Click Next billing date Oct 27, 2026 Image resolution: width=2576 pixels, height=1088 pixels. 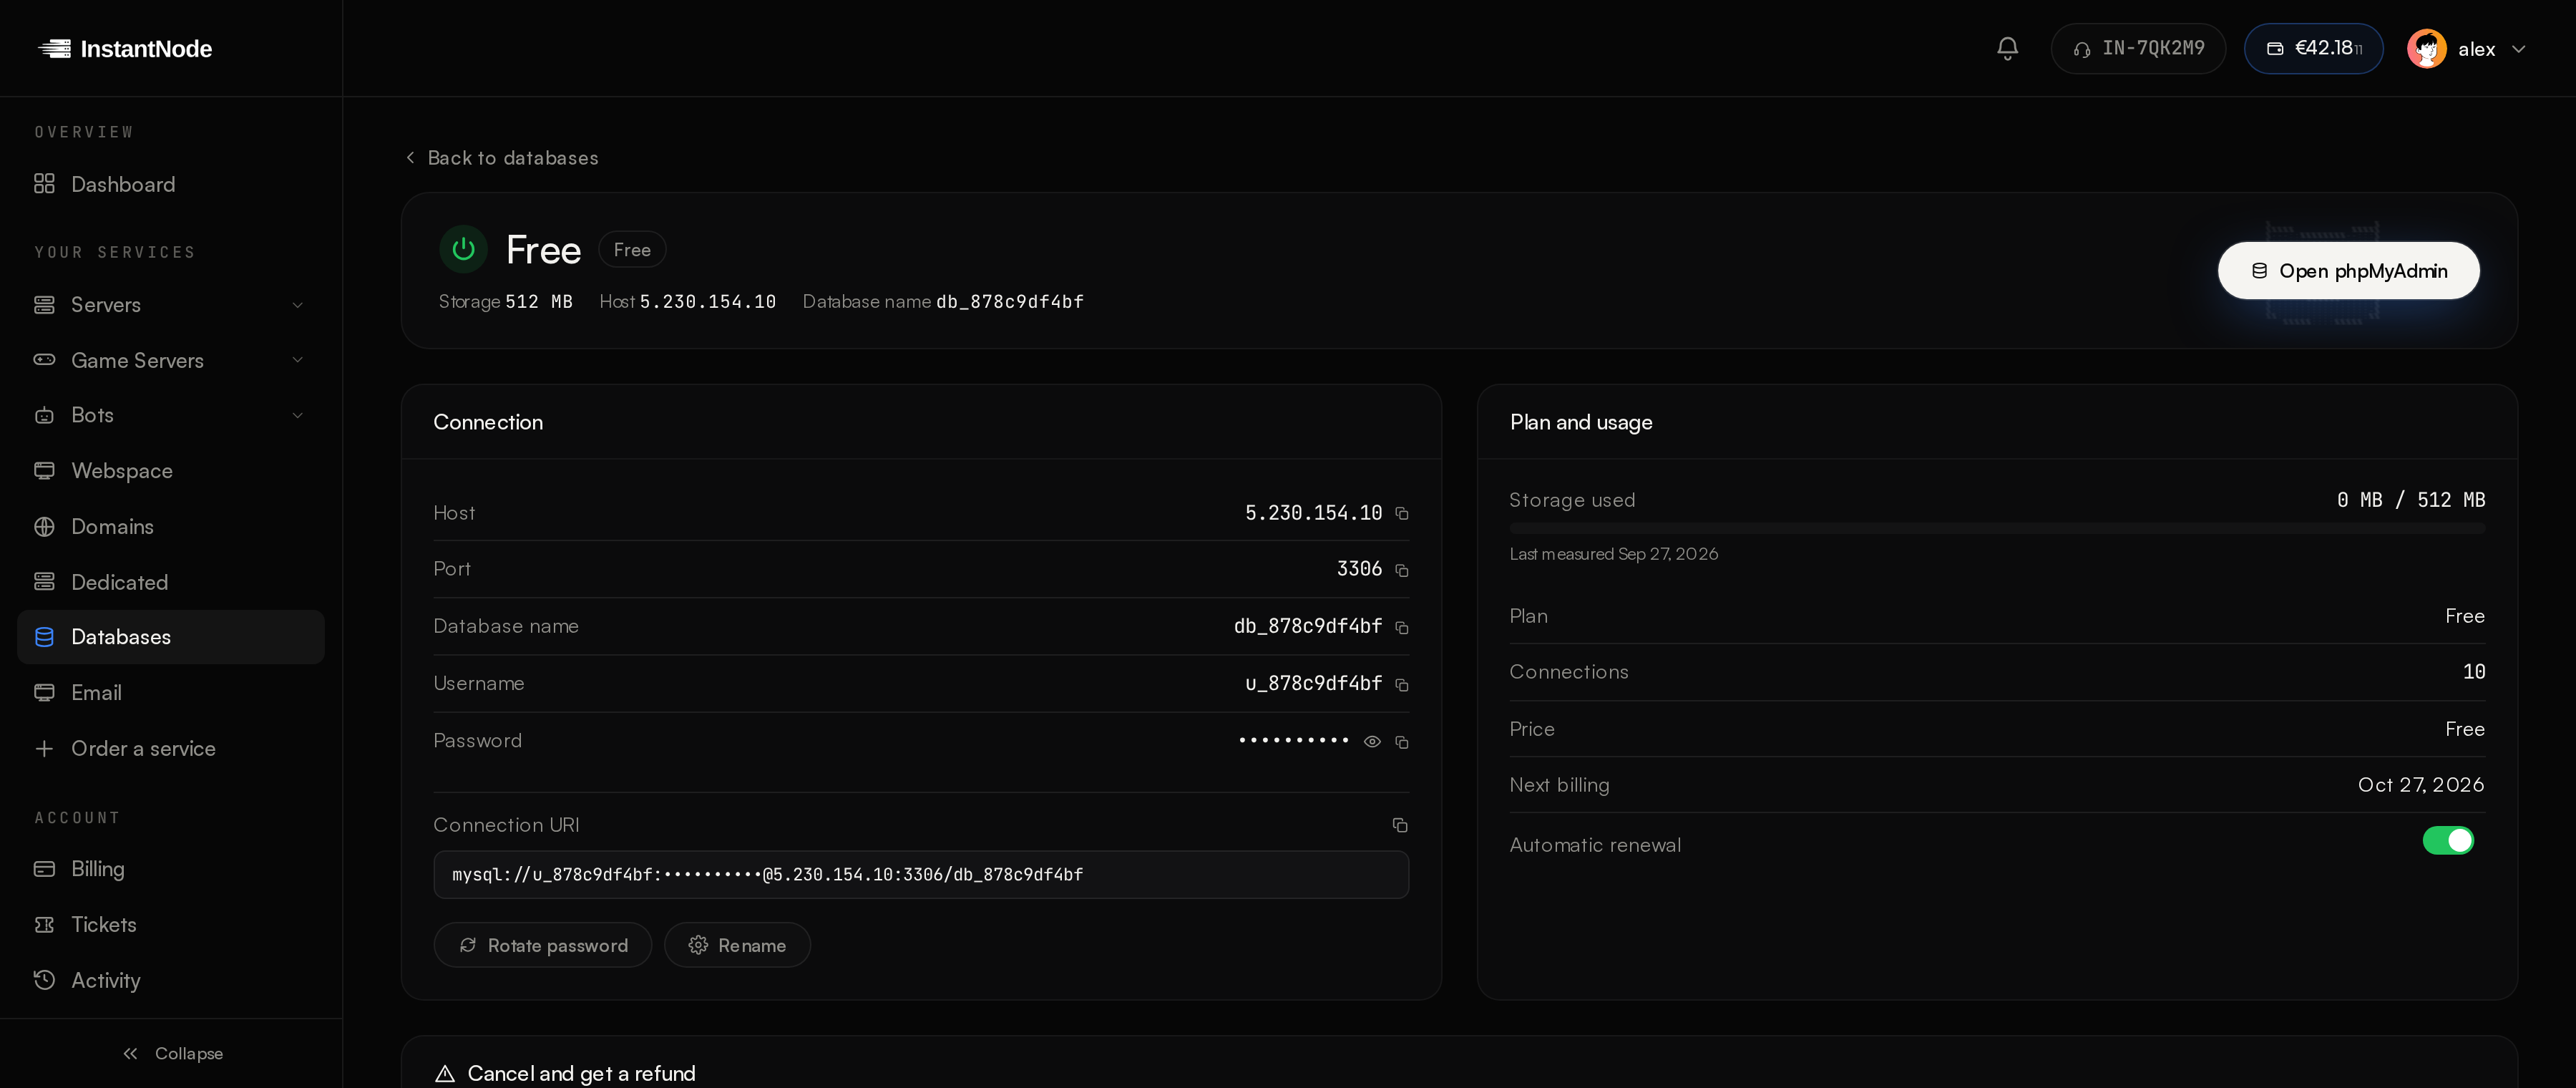click(x=2420, y=785)
